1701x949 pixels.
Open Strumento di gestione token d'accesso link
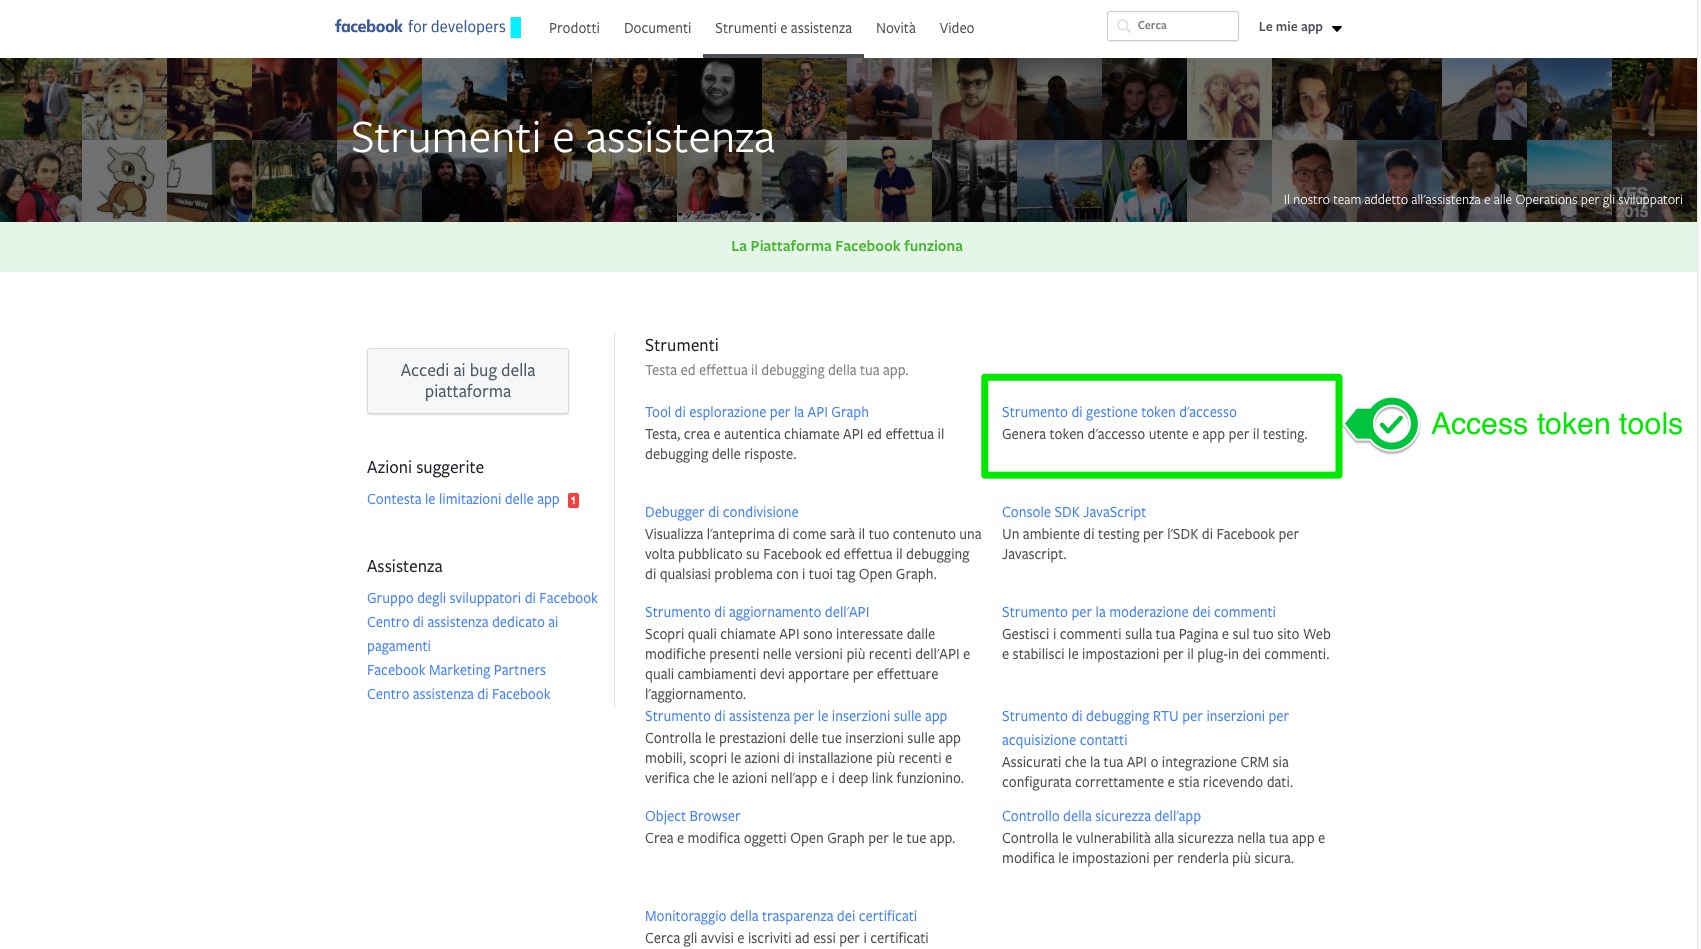click(1119, 412)
